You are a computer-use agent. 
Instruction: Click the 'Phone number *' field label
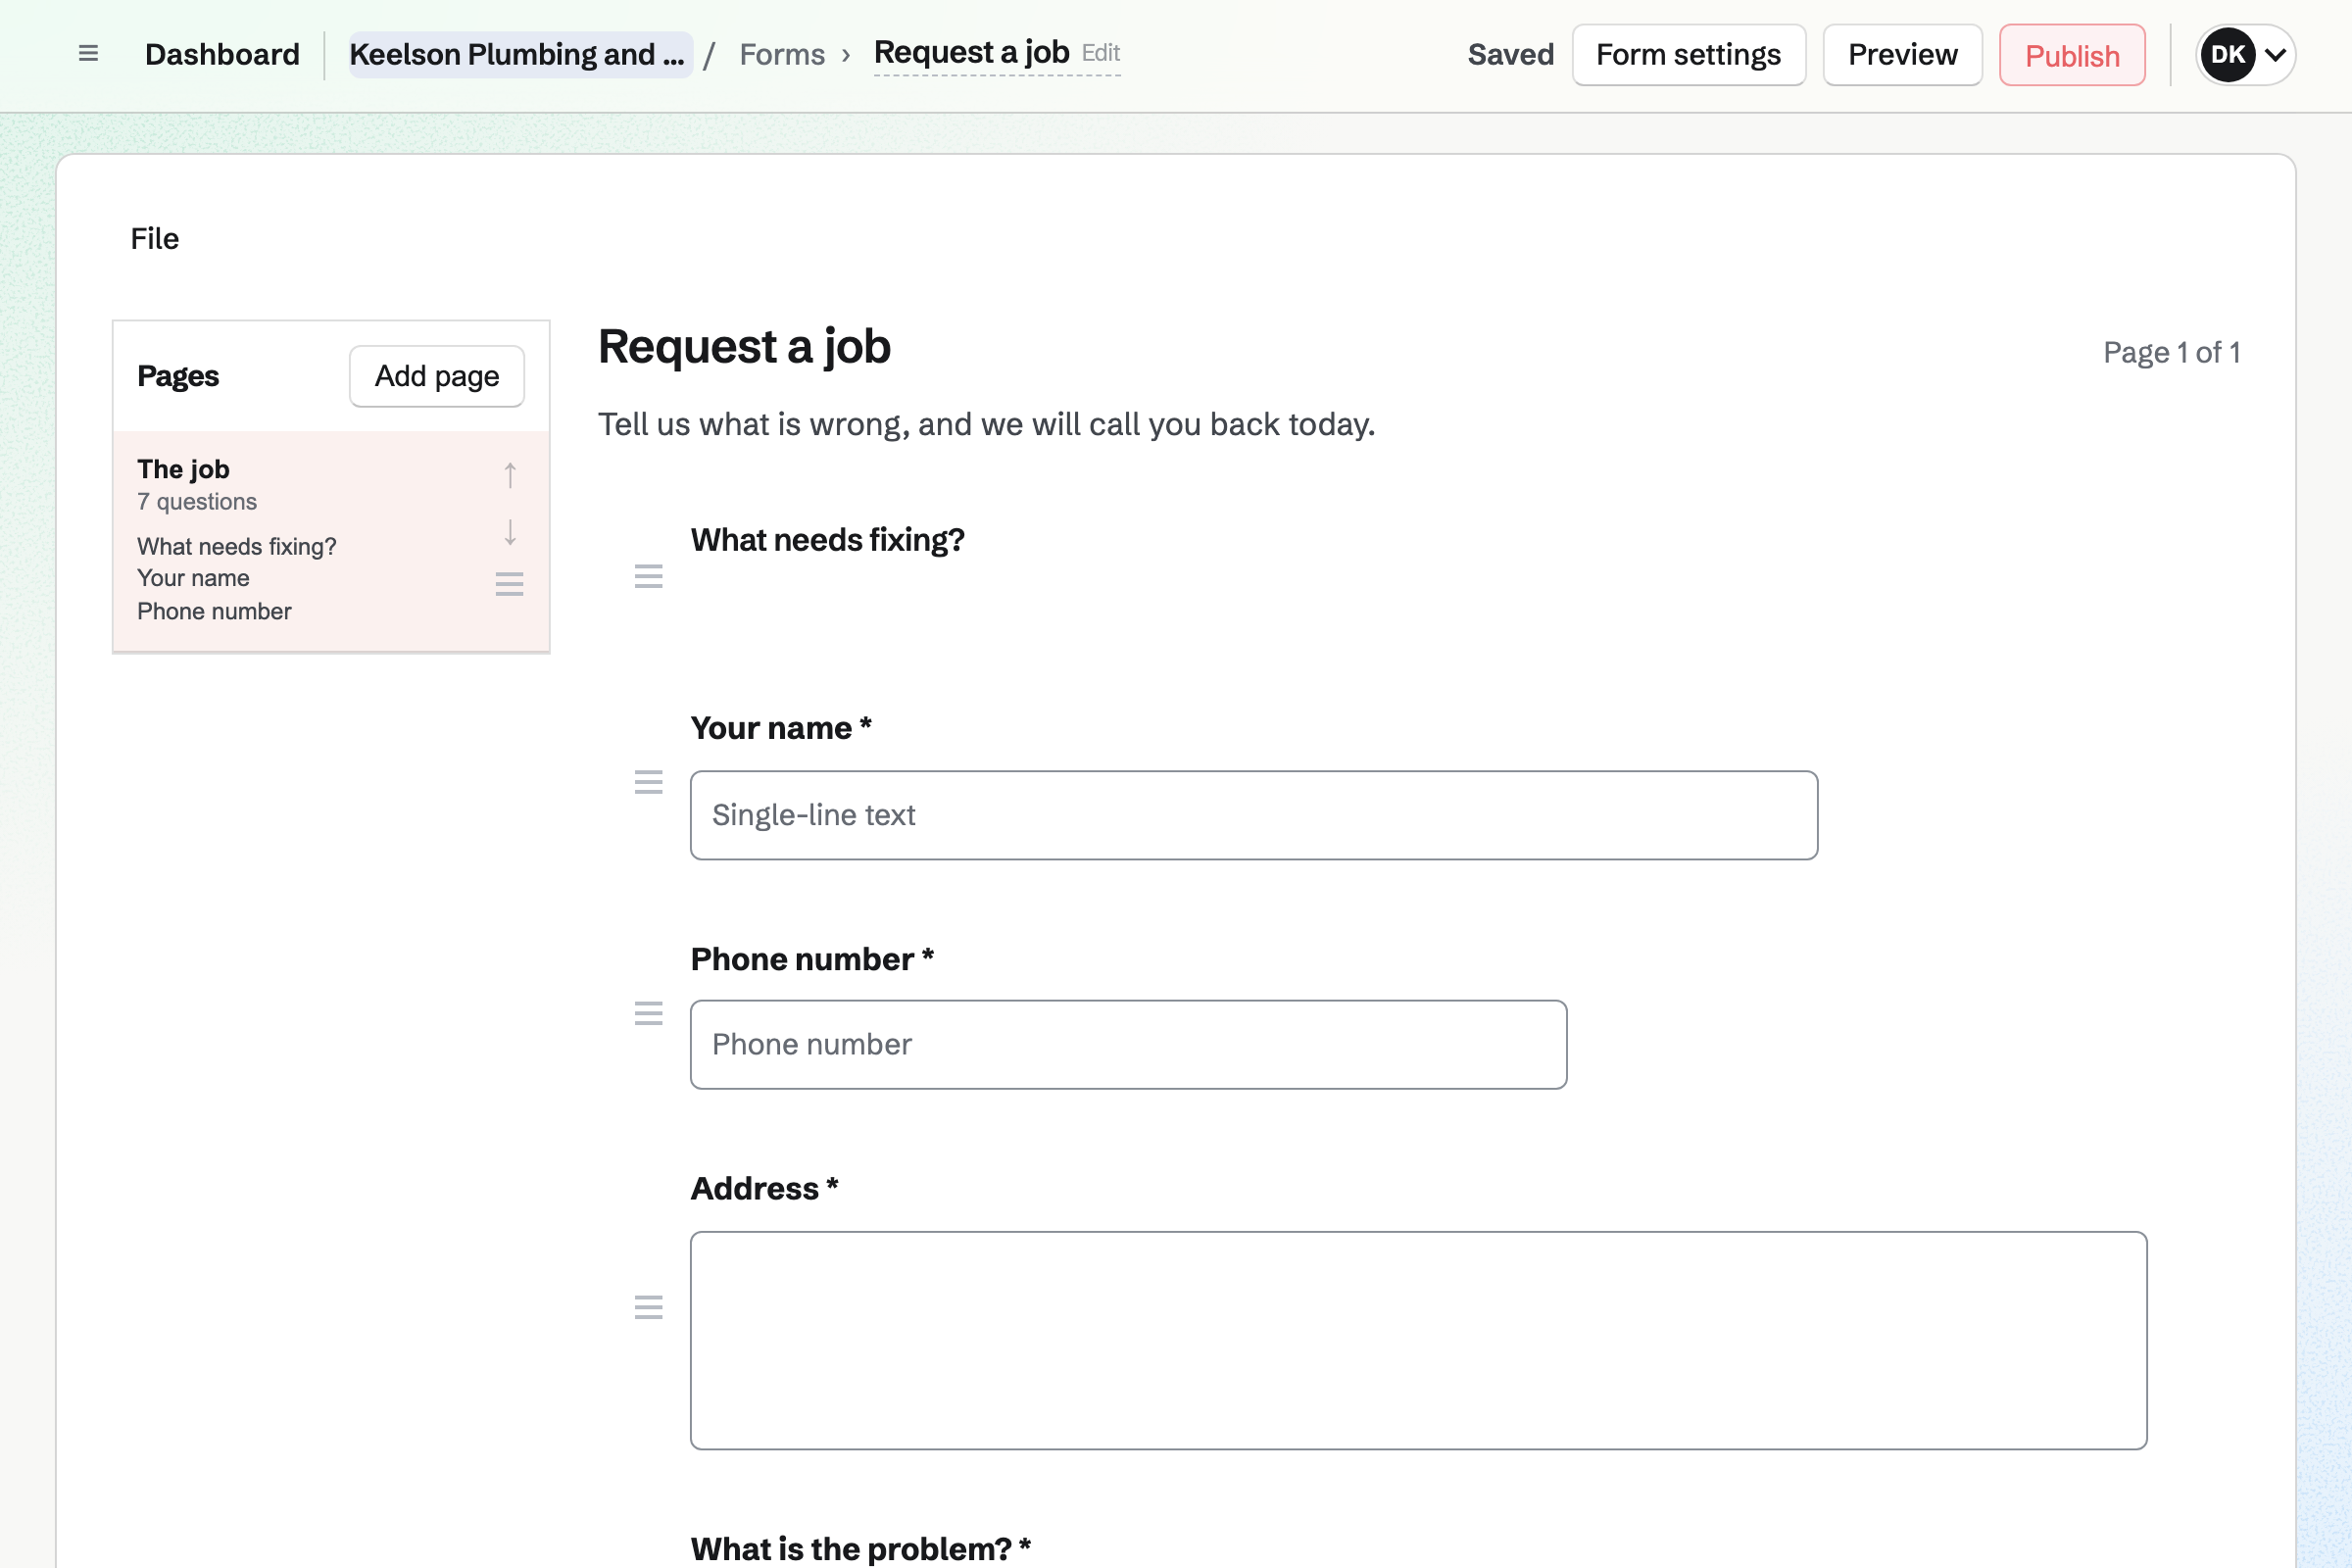812,959
